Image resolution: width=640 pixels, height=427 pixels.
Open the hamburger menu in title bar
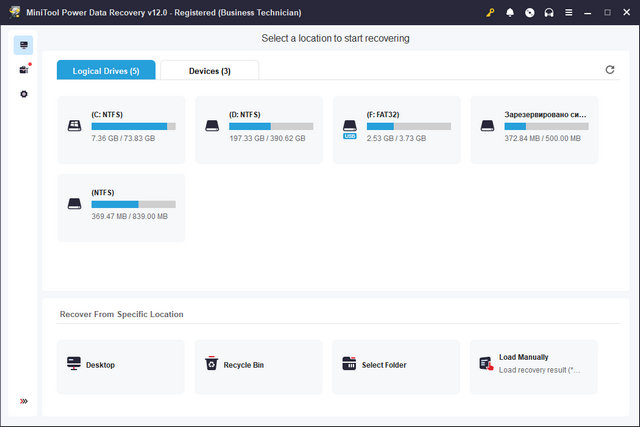(568, 12)
